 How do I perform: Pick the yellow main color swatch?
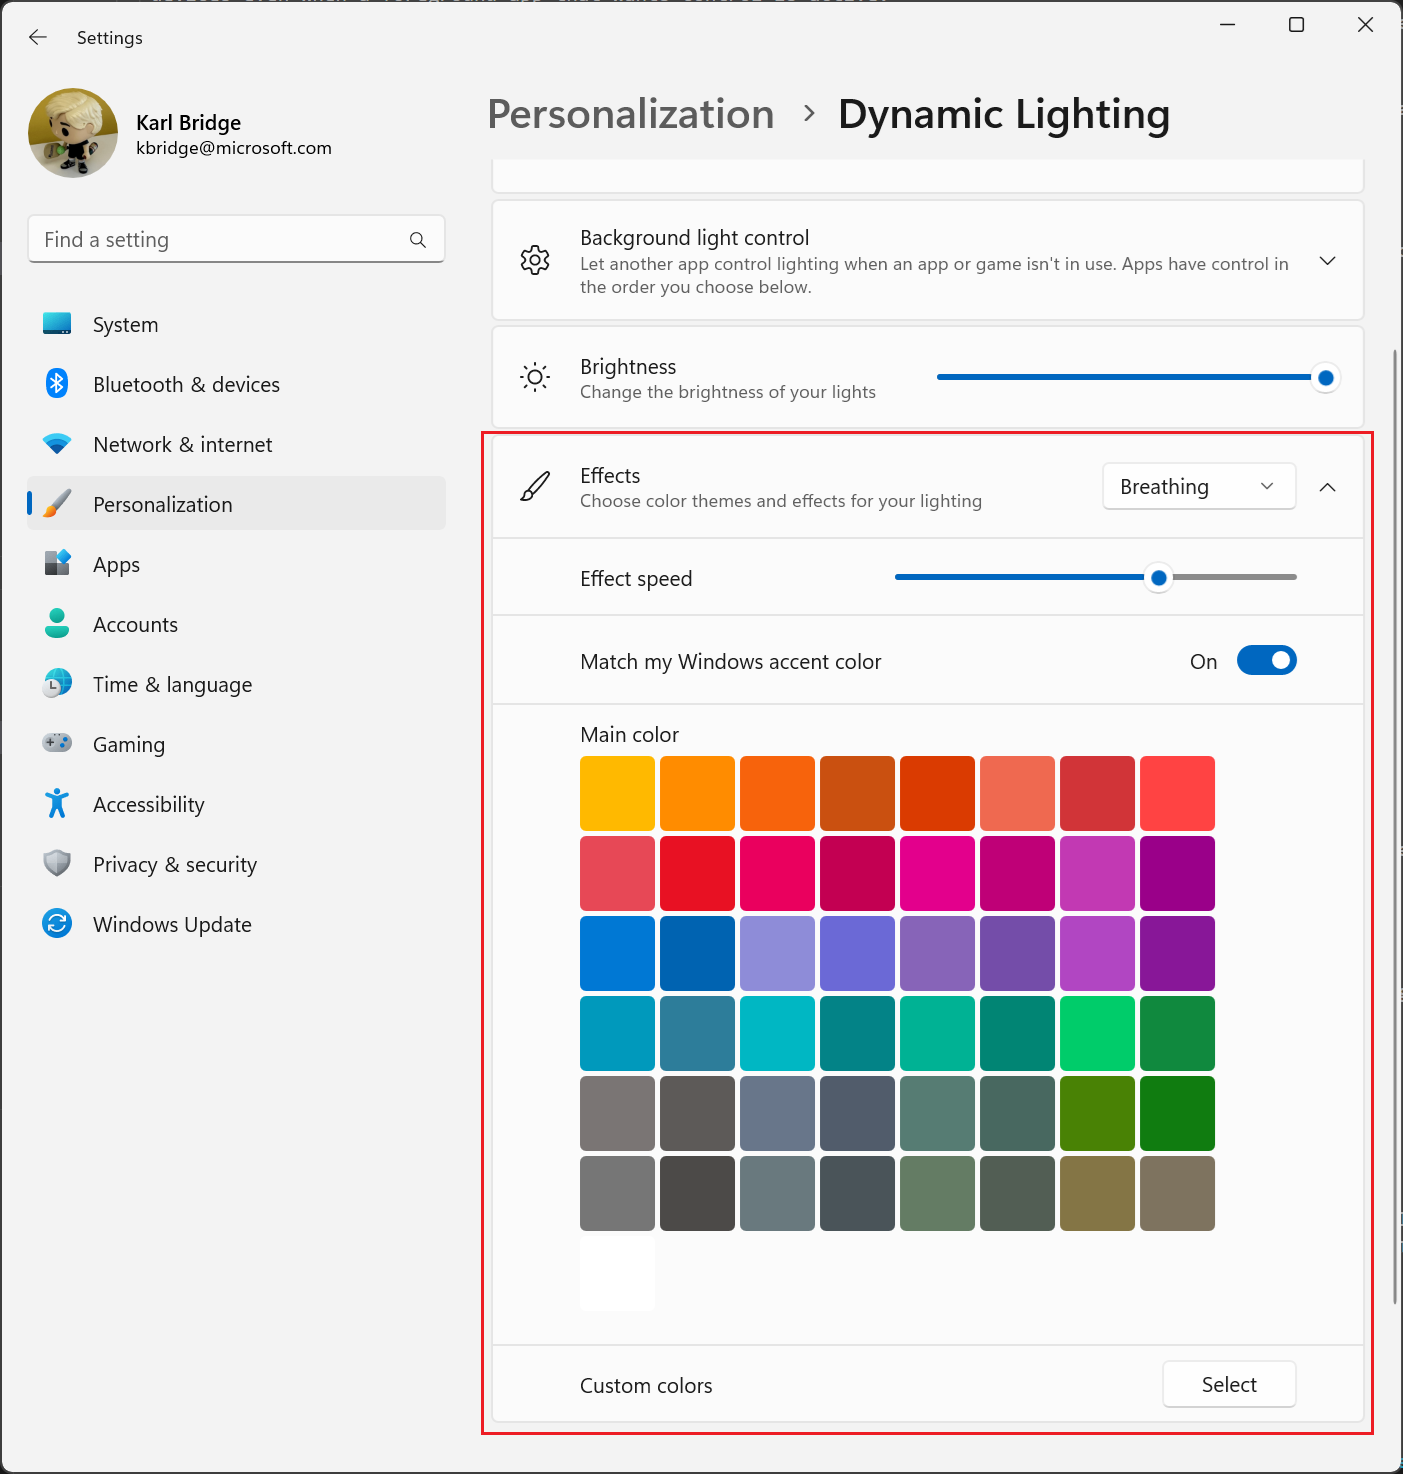click(616, 792)
